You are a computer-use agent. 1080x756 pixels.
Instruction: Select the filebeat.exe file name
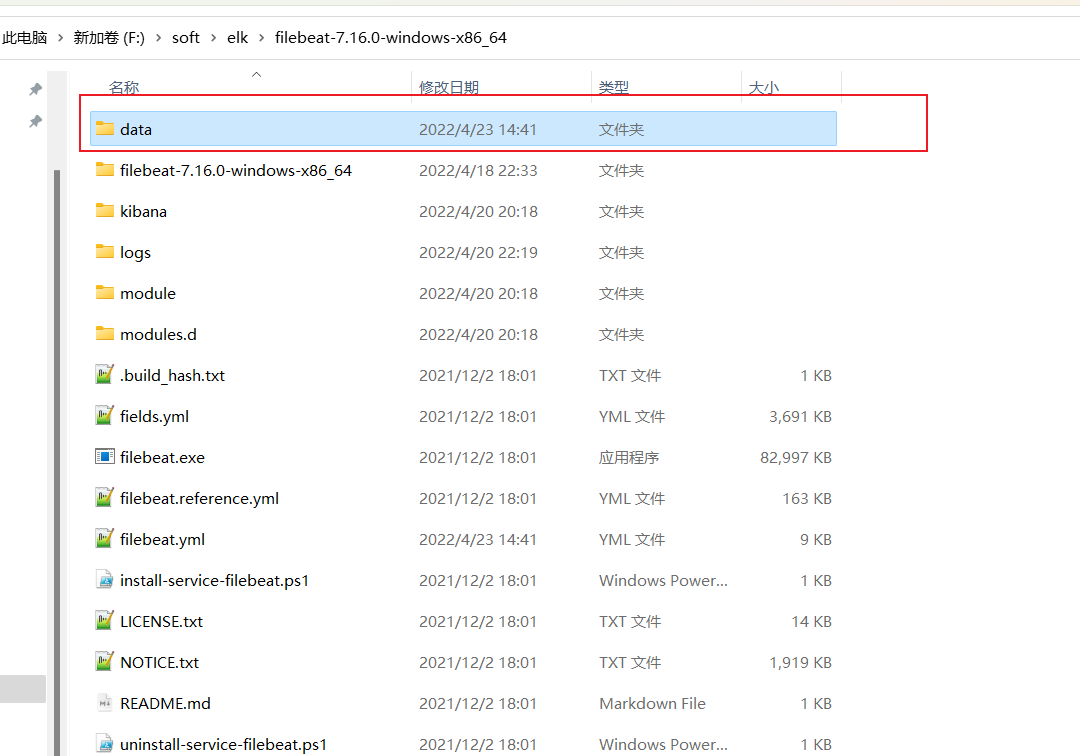coord(163,457)
